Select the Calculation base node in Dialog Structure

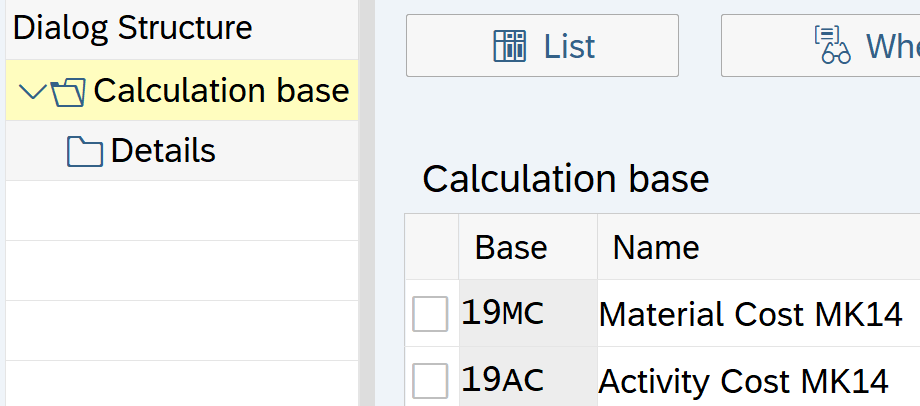(220, 91)
